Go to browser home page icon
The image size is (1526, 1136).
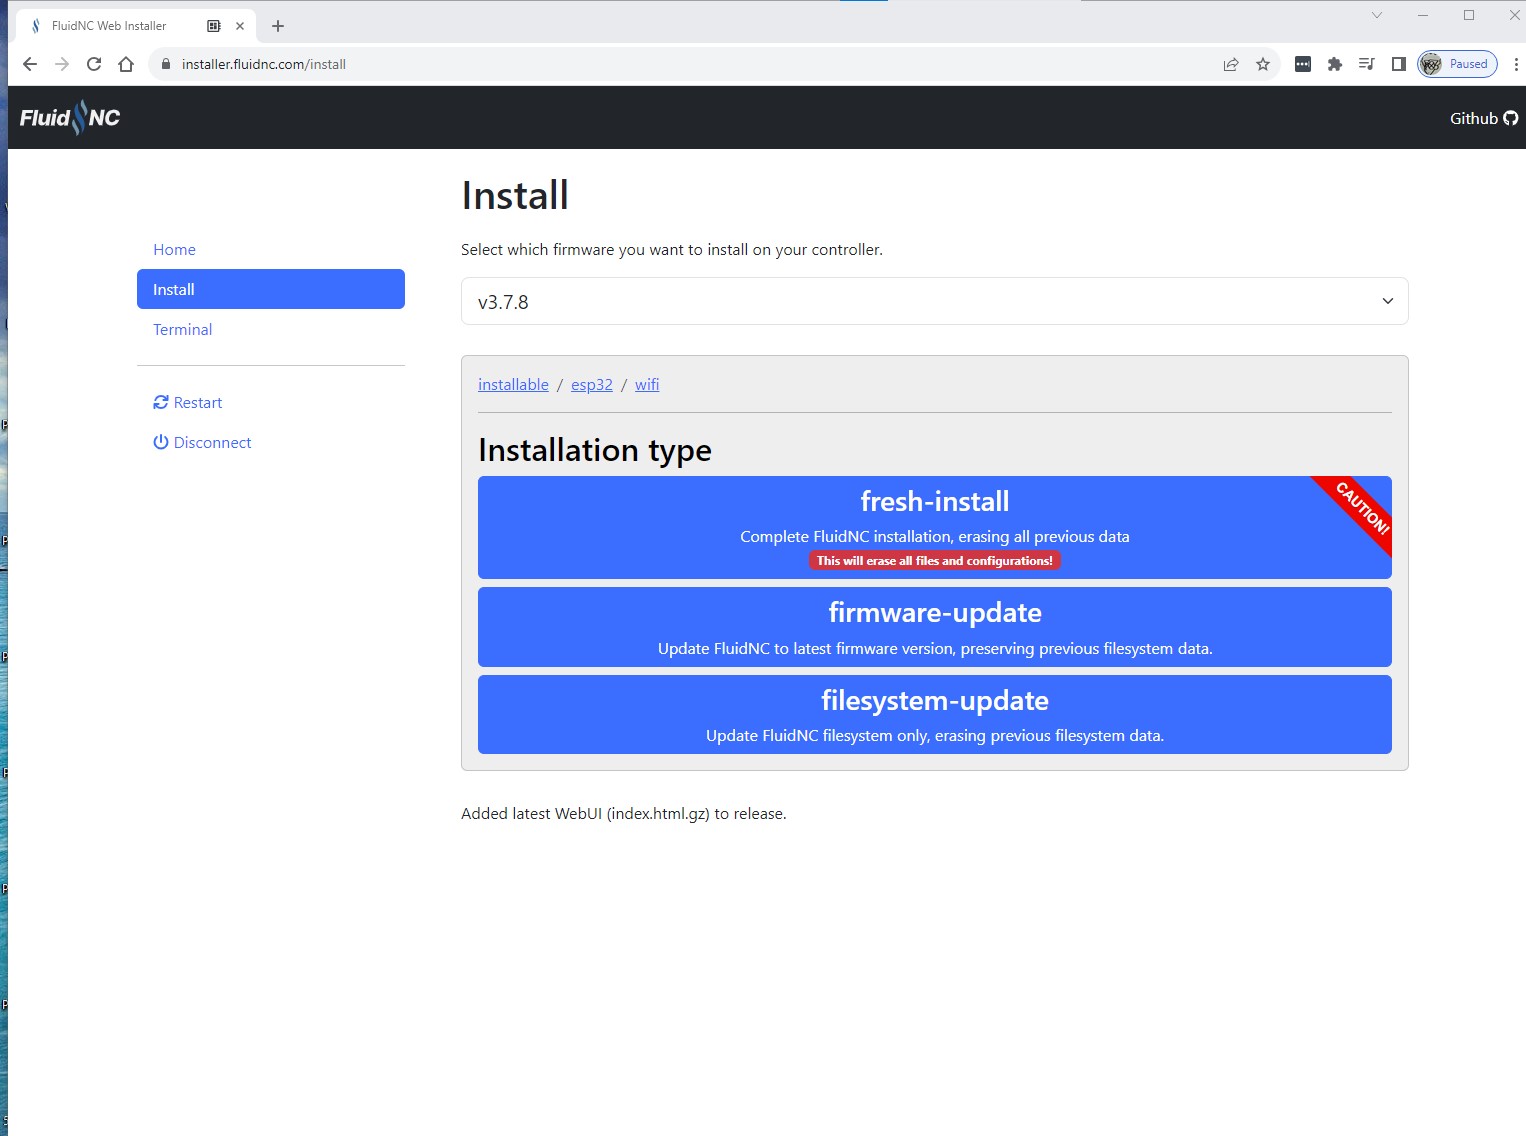pos(126,64)
